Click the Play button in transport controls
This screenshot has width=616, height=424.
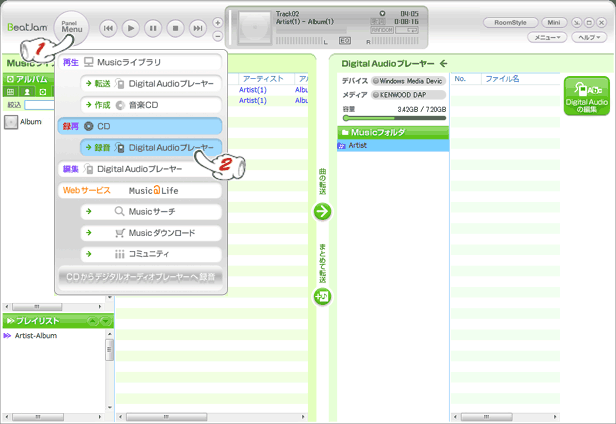pos(131,29)
